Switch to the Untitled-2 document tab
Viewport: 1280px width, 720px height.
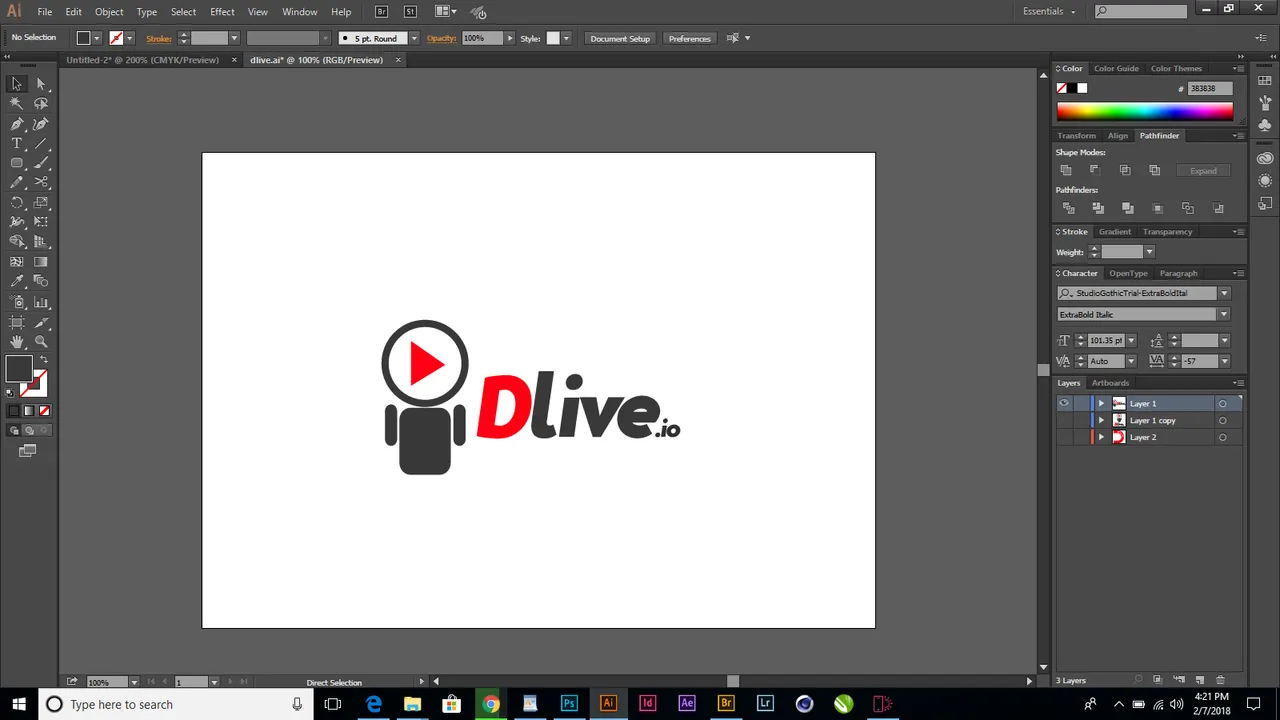point(143,60)
